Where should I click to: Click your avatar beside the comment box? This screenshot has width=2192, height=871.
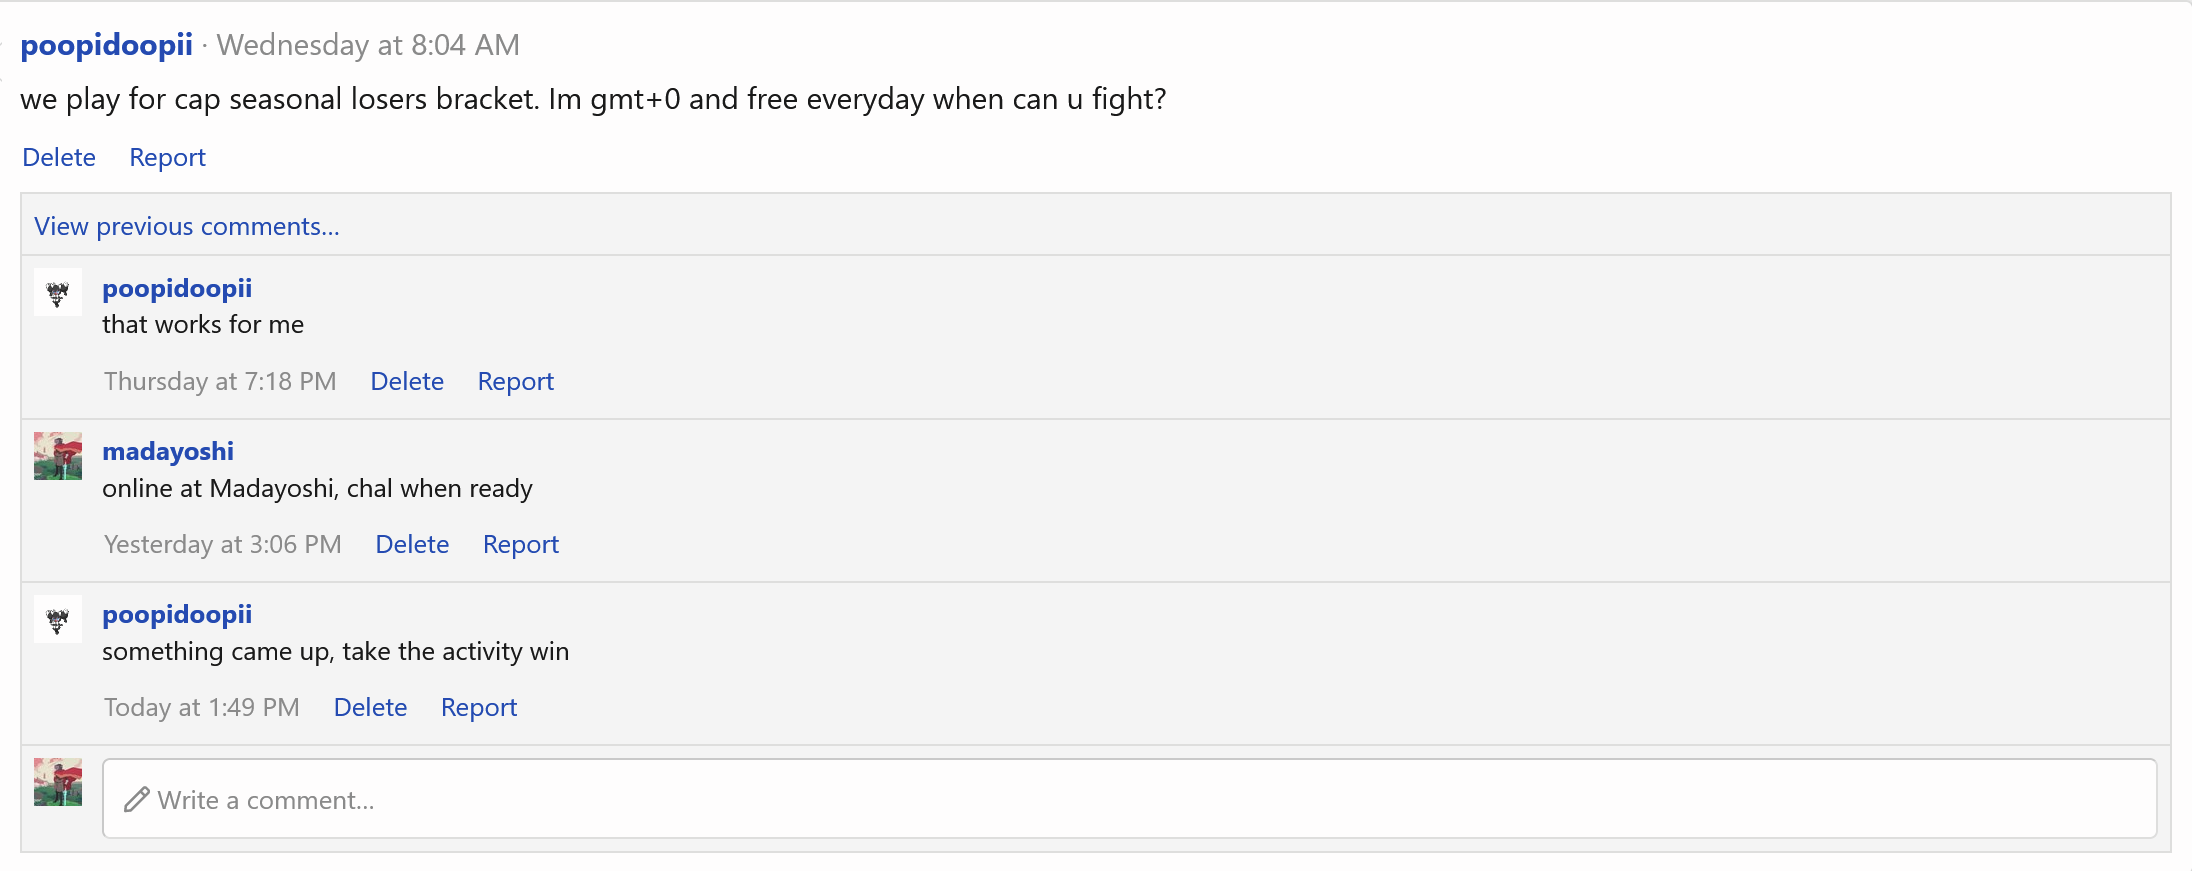58,782
